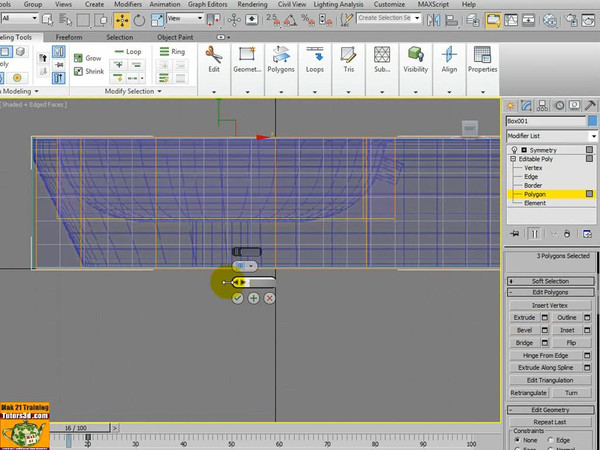Open the Hierarchy command panel tab
This screenshot has width=600, height=450.
pos(542,106)
